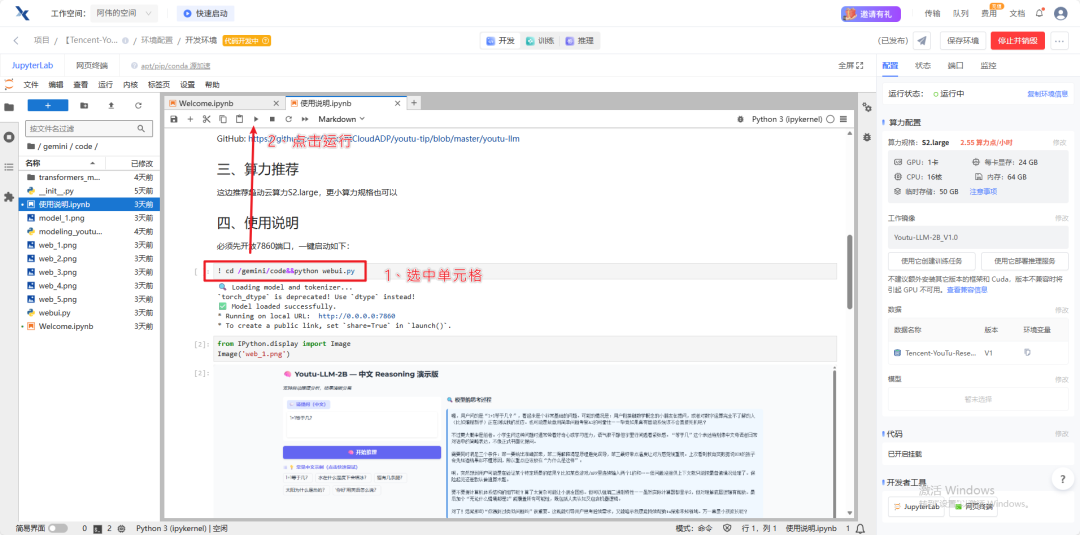Open the debugger bug icon in right sidebar
1080x535 pixels.
click(867, 137)
